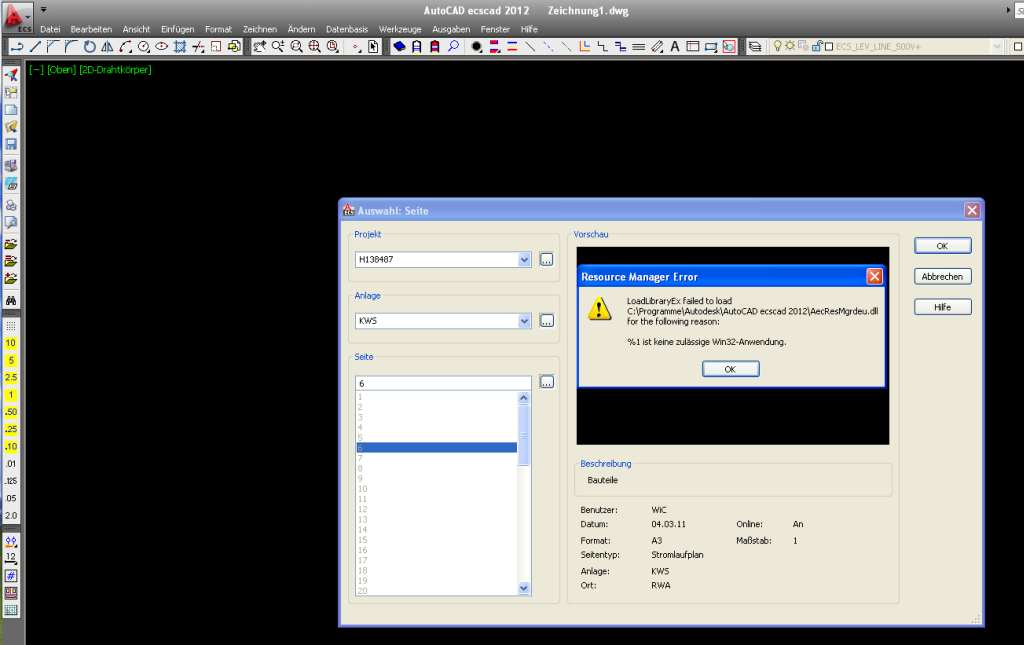Select the Ellipse drawing tool
The height and width of the screenshot is (645, 1024).
coord(161,46)
